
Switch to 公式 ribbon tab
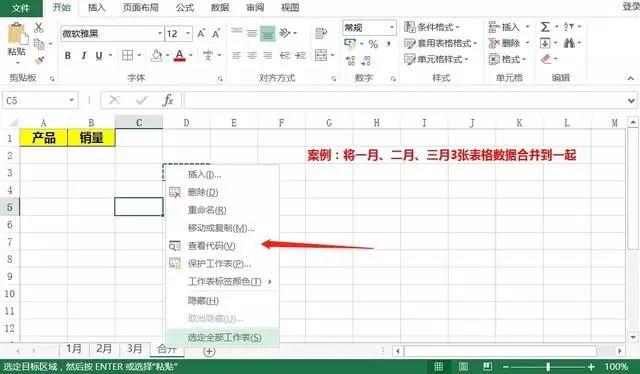pos(185,7)
